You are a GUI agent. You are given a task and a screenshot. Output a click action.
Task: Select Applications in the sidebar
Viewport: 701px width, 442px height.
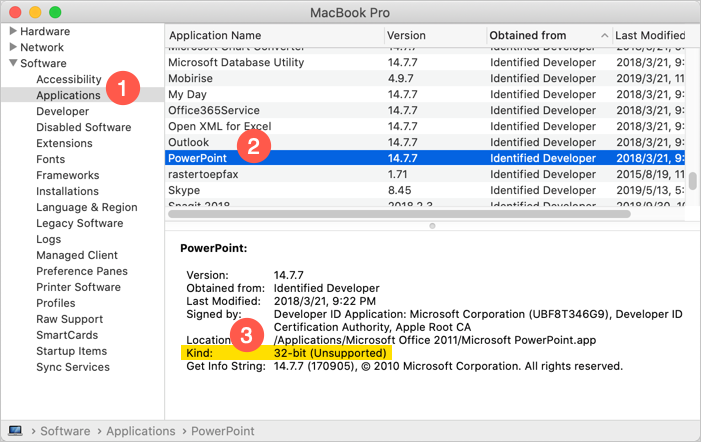click(68, 95)
